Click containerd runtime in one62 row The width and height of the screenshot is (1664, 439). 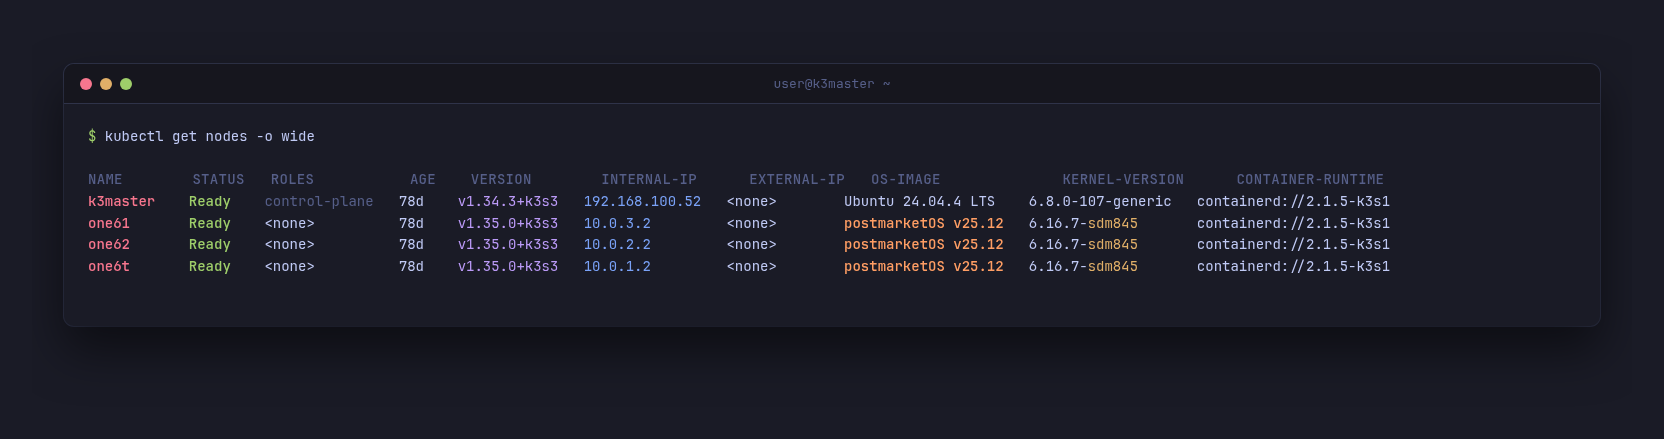(x=1293, y=245)
